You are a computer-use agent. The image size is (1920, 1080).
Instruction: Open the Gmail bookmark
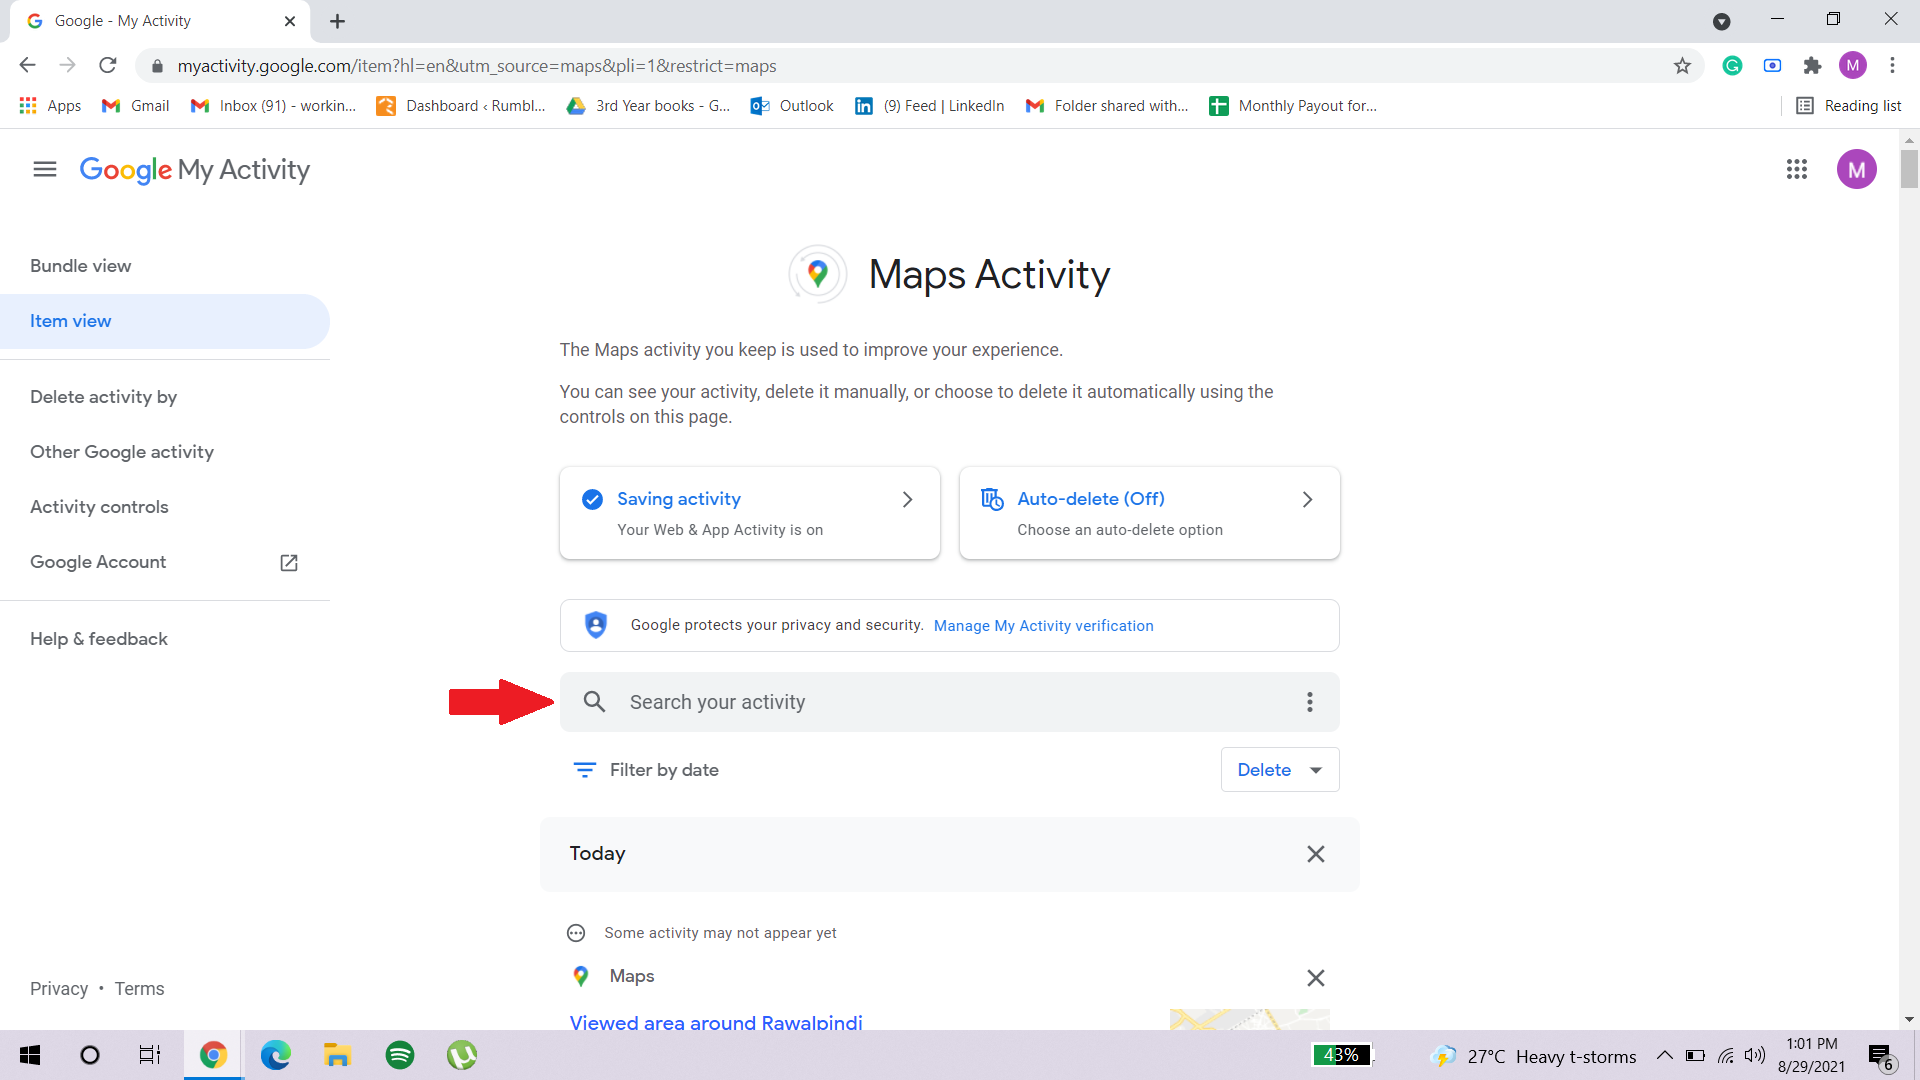(x=136, y=106)
